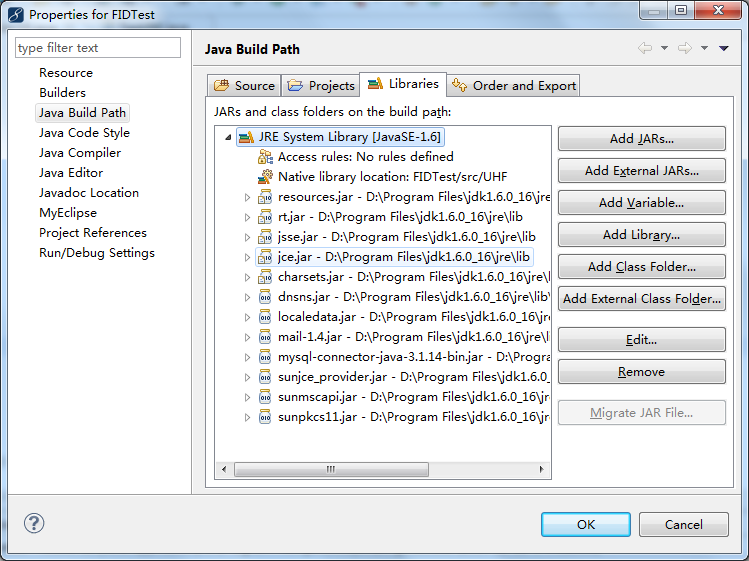This screenshot has height=561, width=749.
Task: Click the horizontal scrollbar thumb
Action: (x=332, y=469)
